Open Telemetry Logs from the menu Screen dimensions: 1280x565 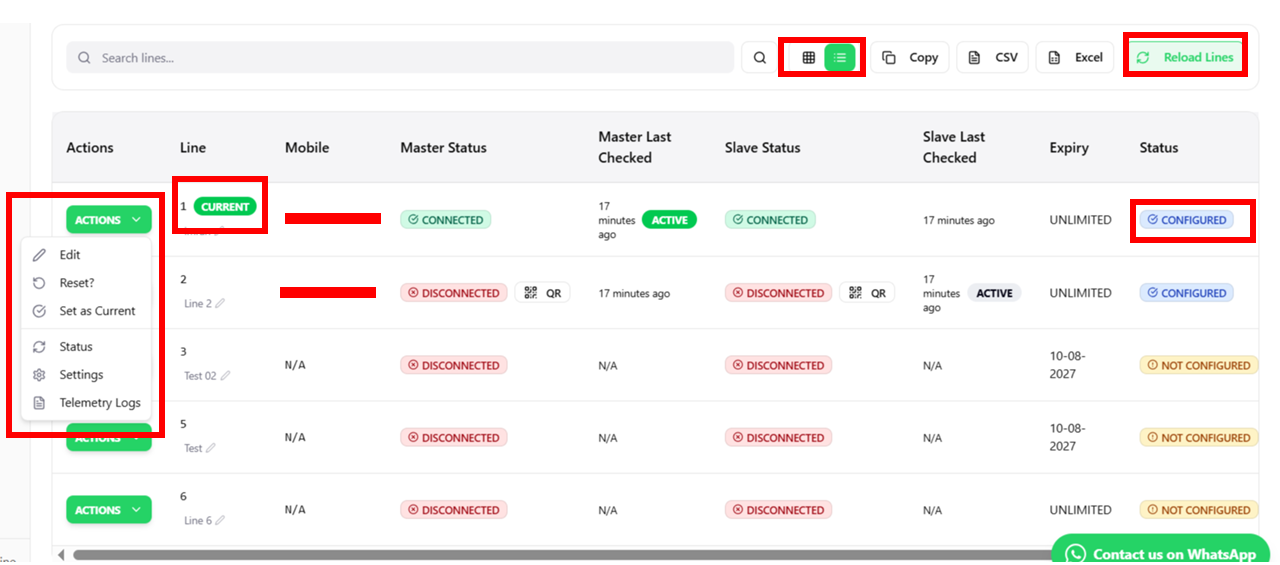click(99, 403)
